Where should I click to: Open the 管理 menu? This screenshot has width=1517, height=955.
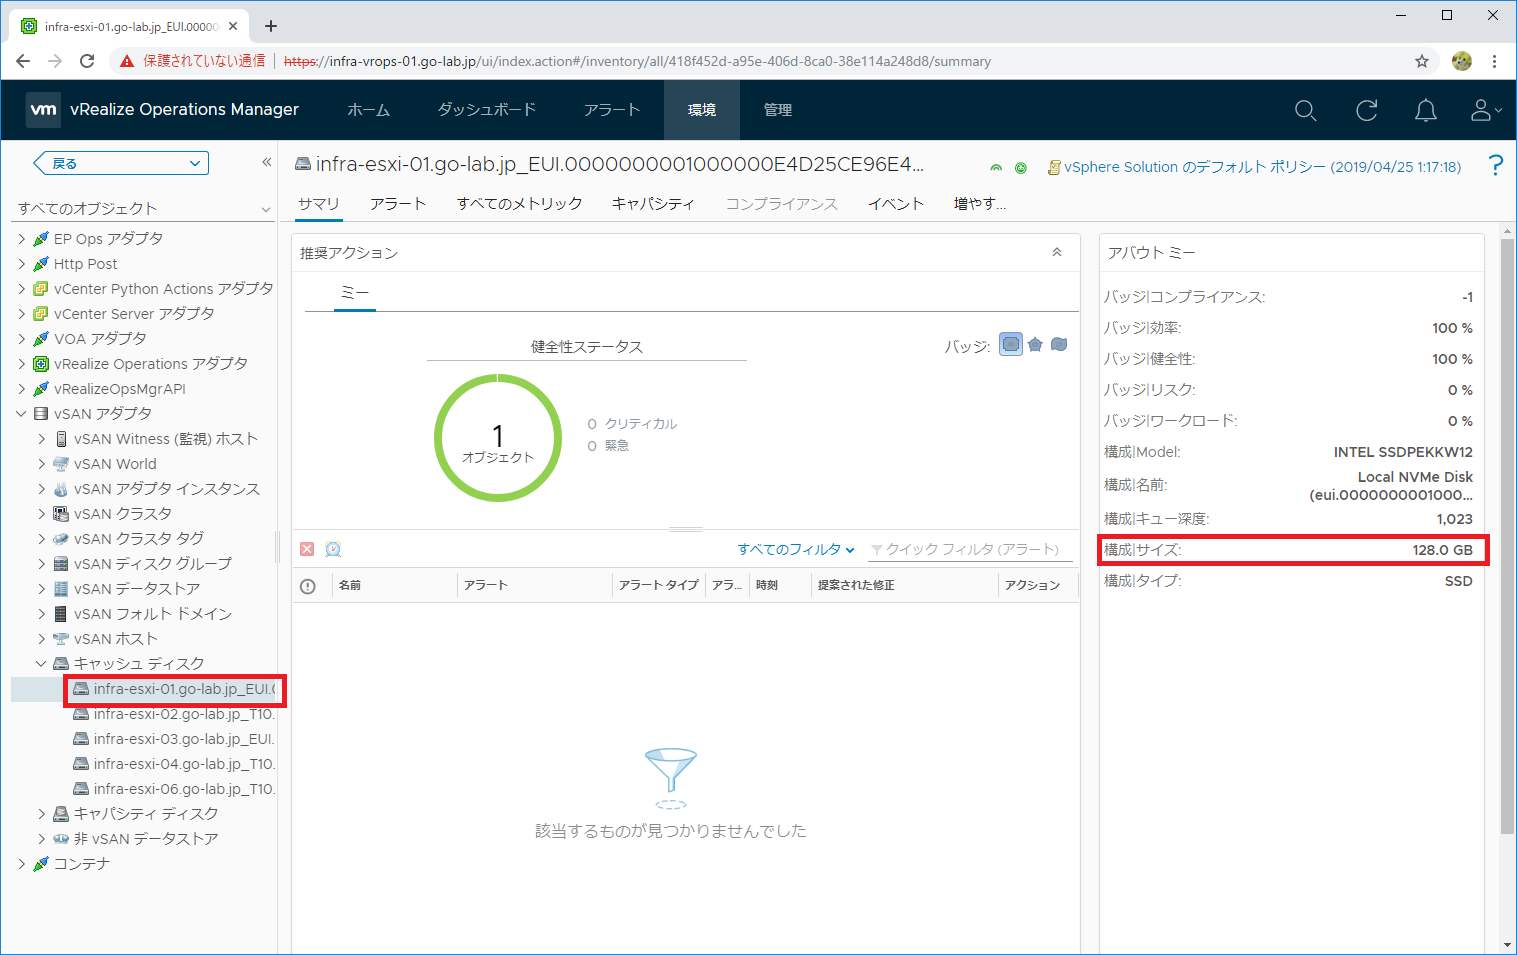coord(778,110)
